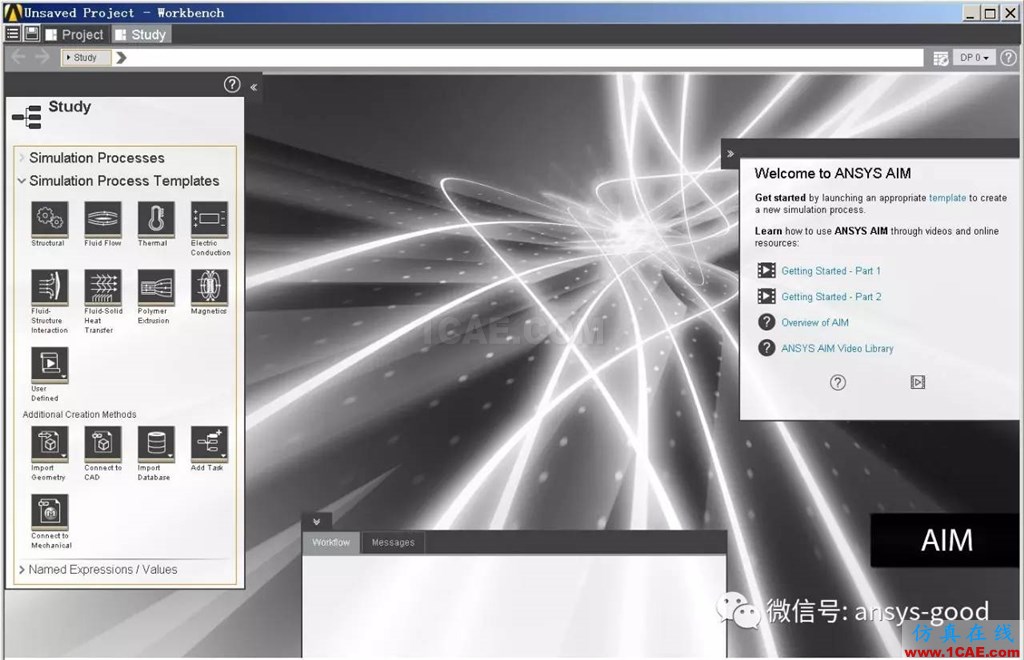
Task: Select the Workflow tab
Action: (331, 542)
